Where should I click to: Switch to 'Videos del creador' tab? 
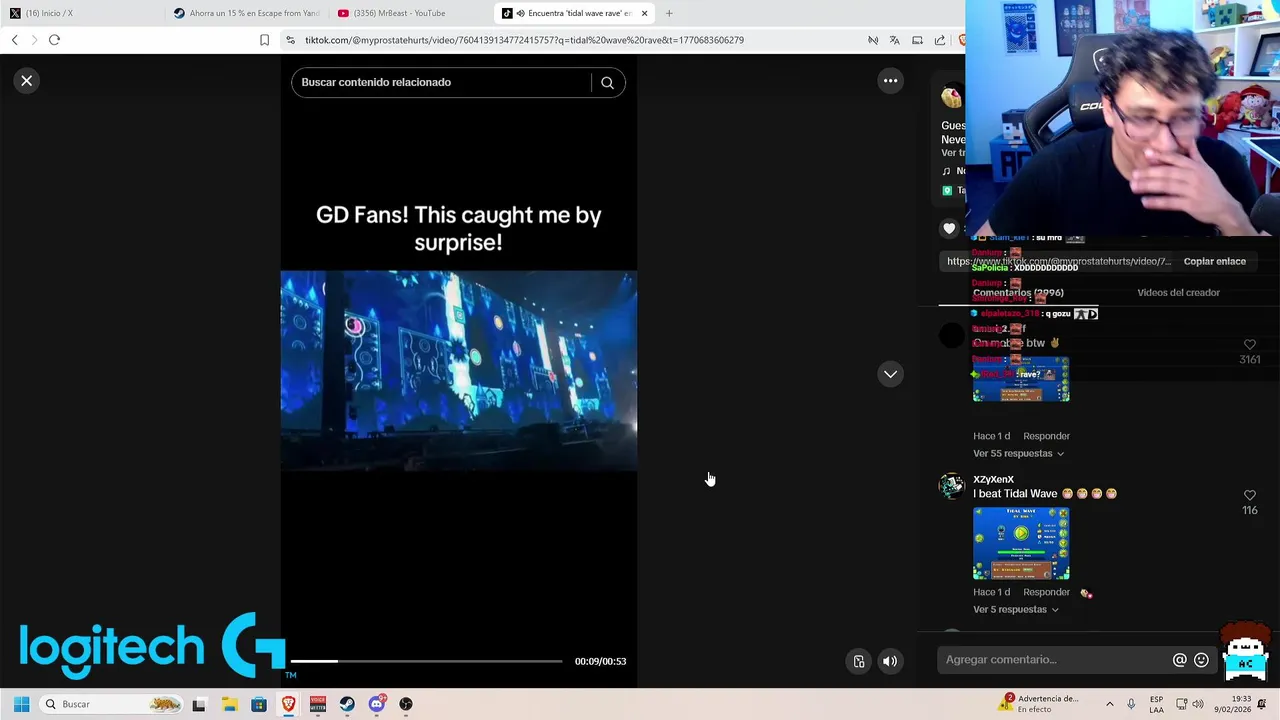[1178, 293]
